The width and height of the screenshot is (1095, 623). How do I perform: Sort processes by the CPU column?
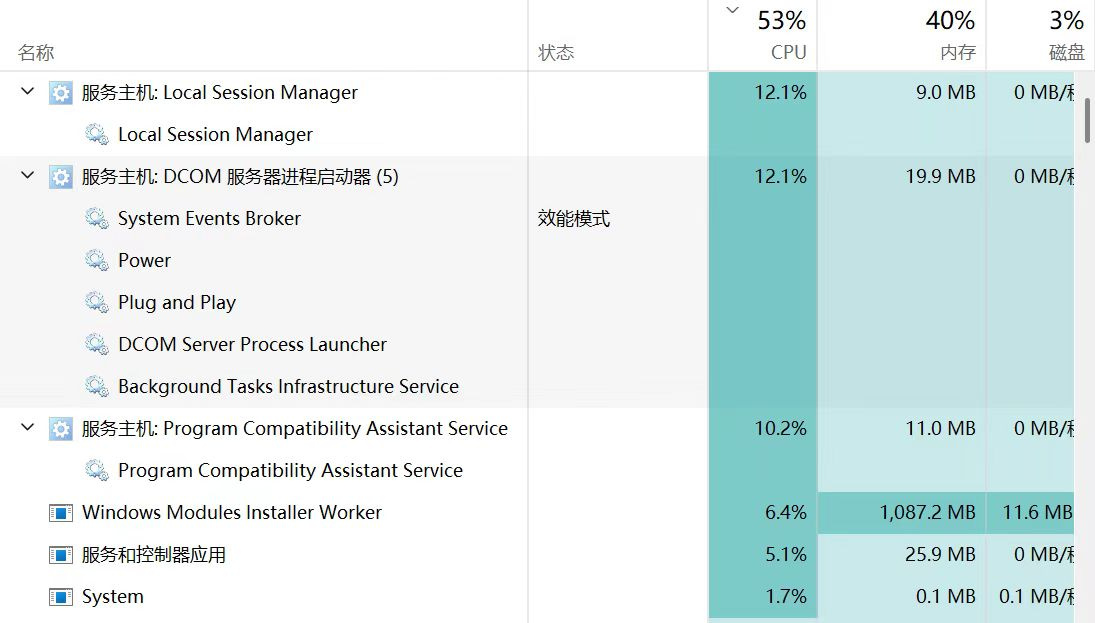point(787,52)
